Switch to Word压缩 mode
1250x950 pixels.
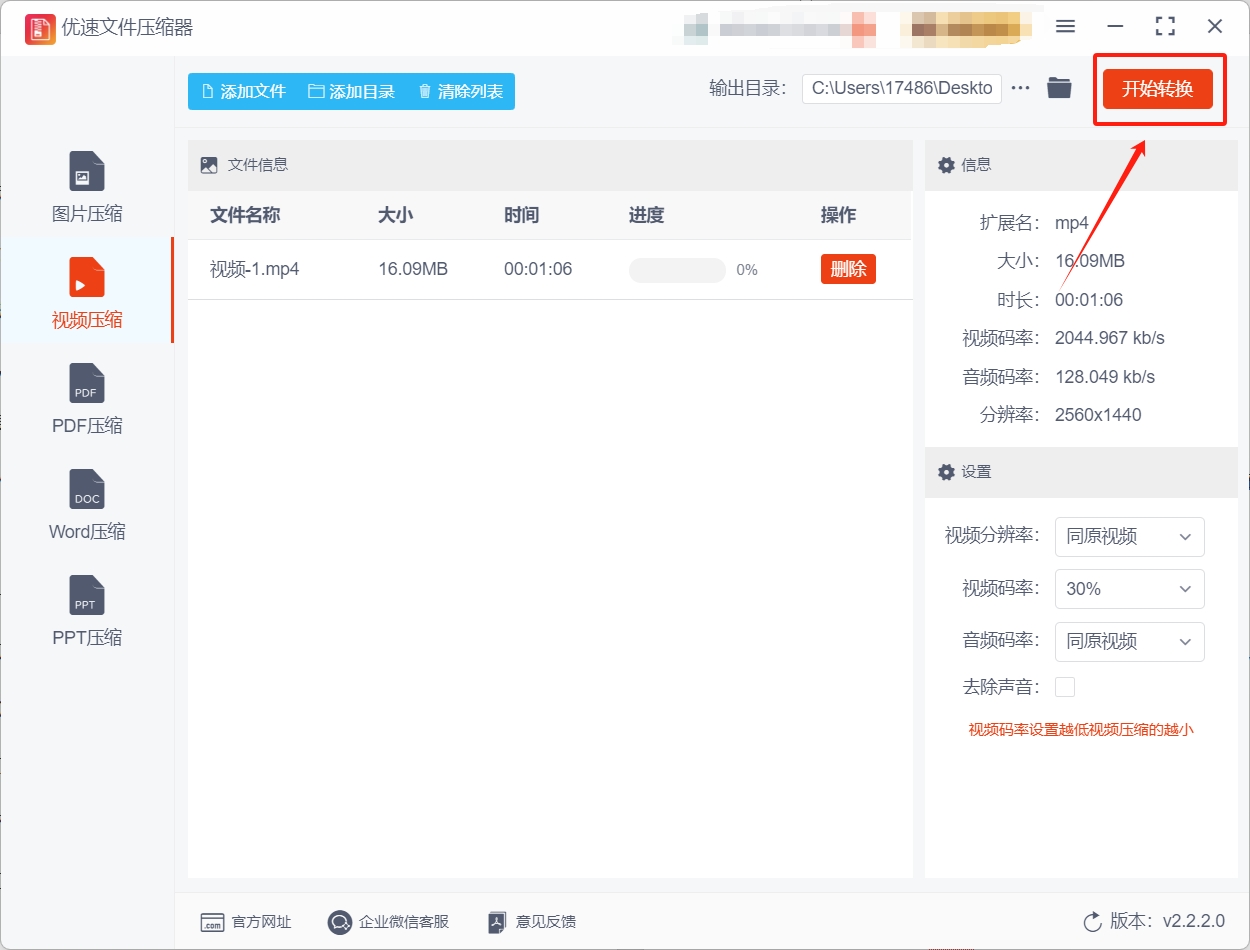click(x=86, y=505)
